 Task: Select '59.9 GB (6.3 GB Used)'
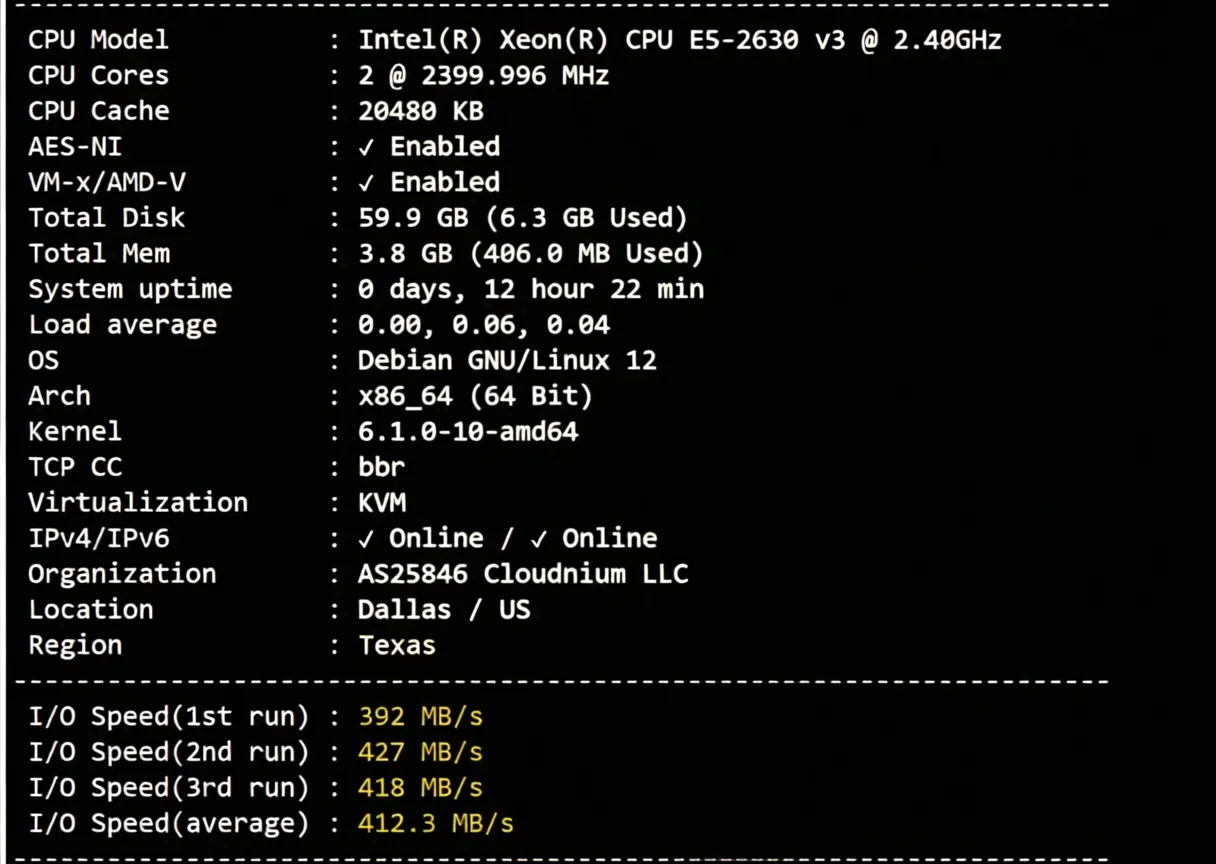point(523,218)
